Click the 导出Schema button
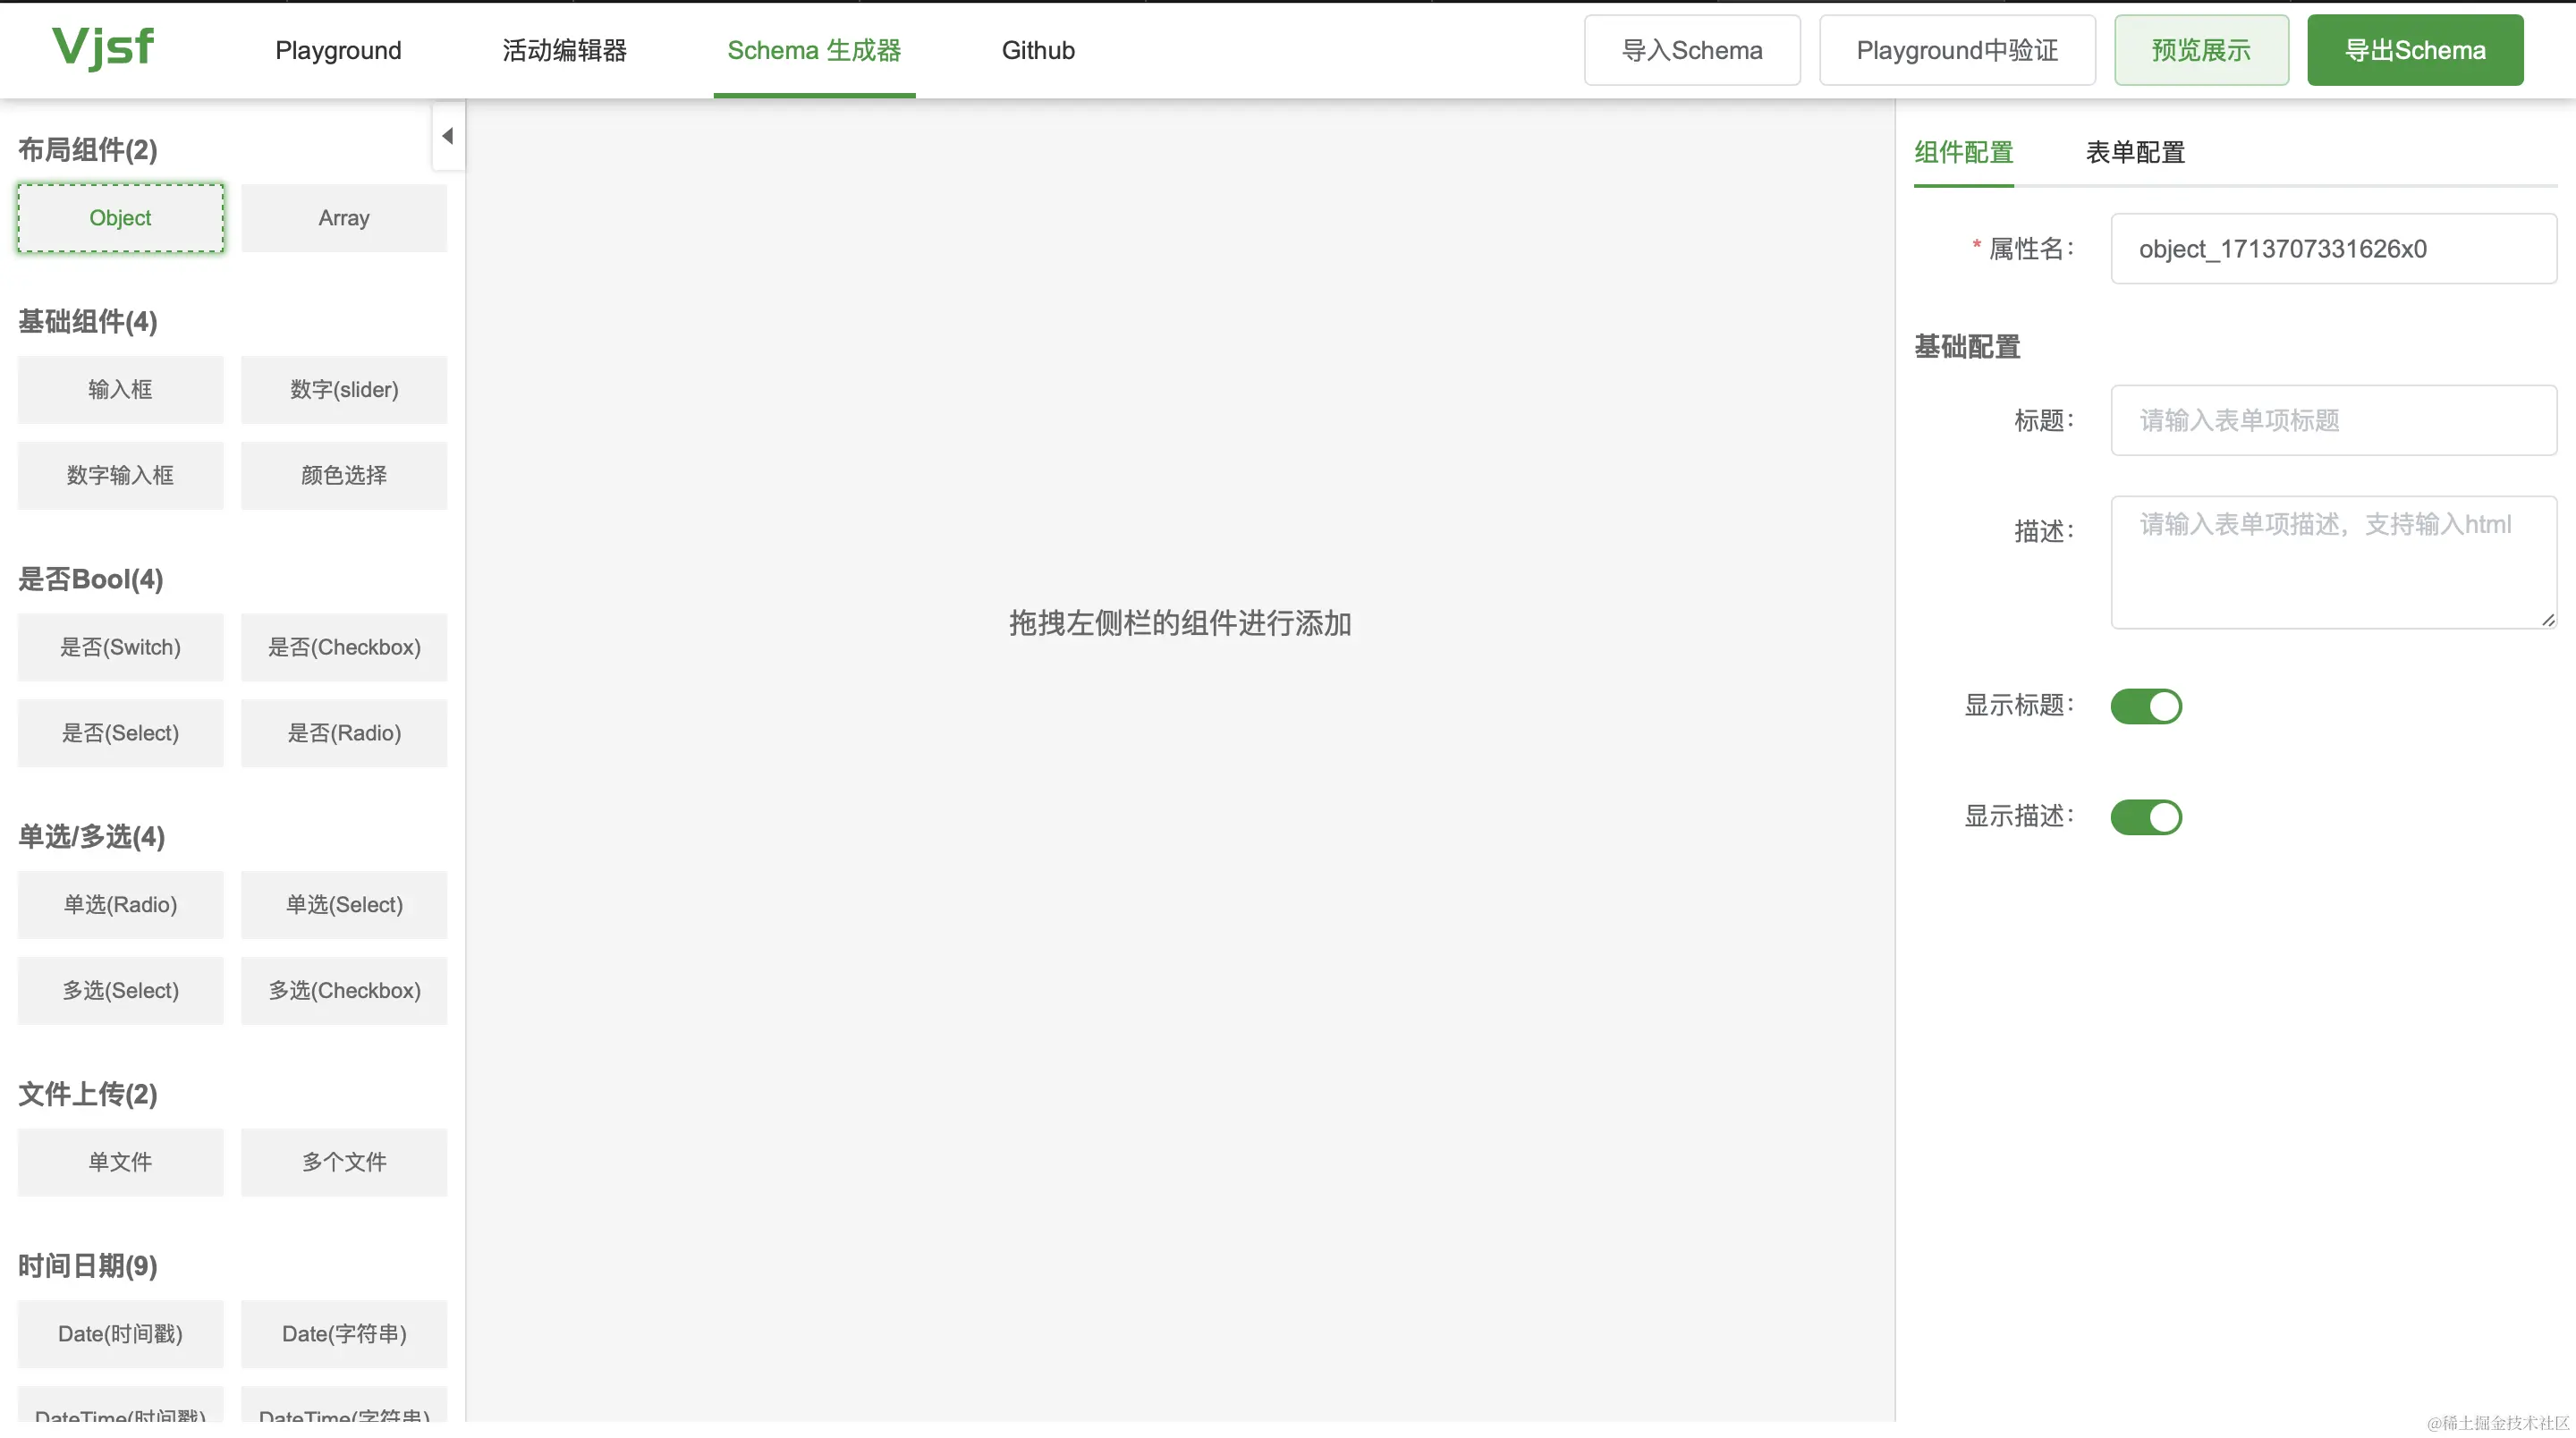2576x1438 pixels. [x=2414, y=50]
